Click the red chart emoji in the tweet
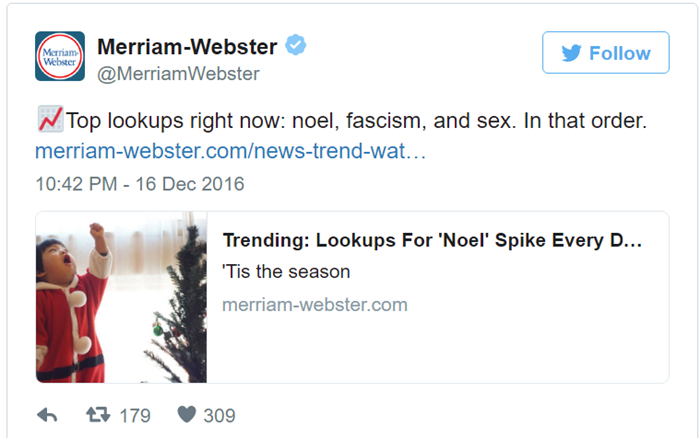The image size is (700, 438). click(48, 121)
